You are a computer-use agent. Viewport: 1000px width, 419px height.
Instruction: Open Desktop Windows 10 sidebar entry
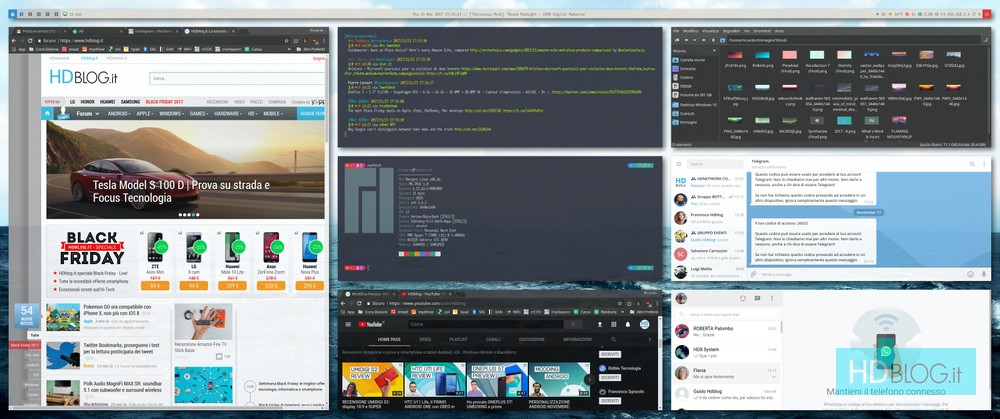coord(695,104)
